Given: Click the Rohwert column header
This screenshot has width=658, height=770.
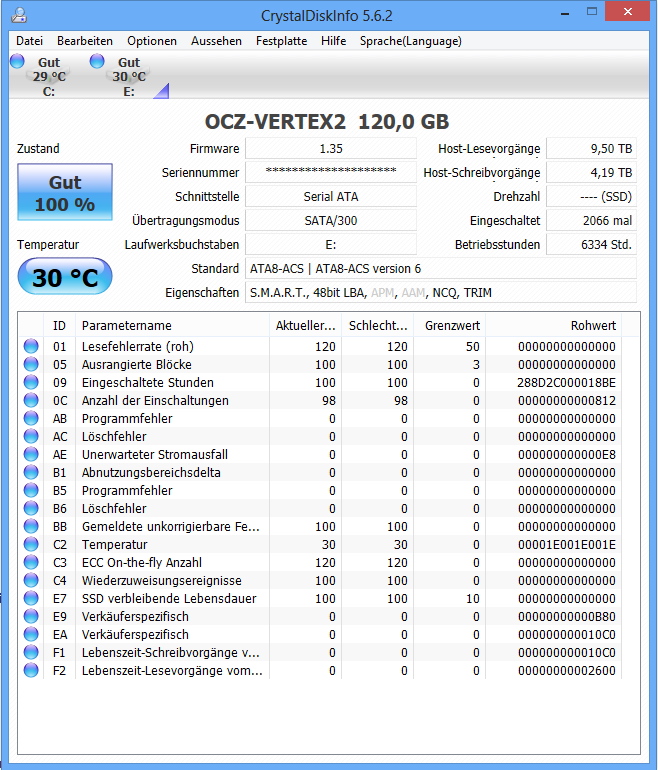Looking at the screenshot, I should tap(554, 326).
